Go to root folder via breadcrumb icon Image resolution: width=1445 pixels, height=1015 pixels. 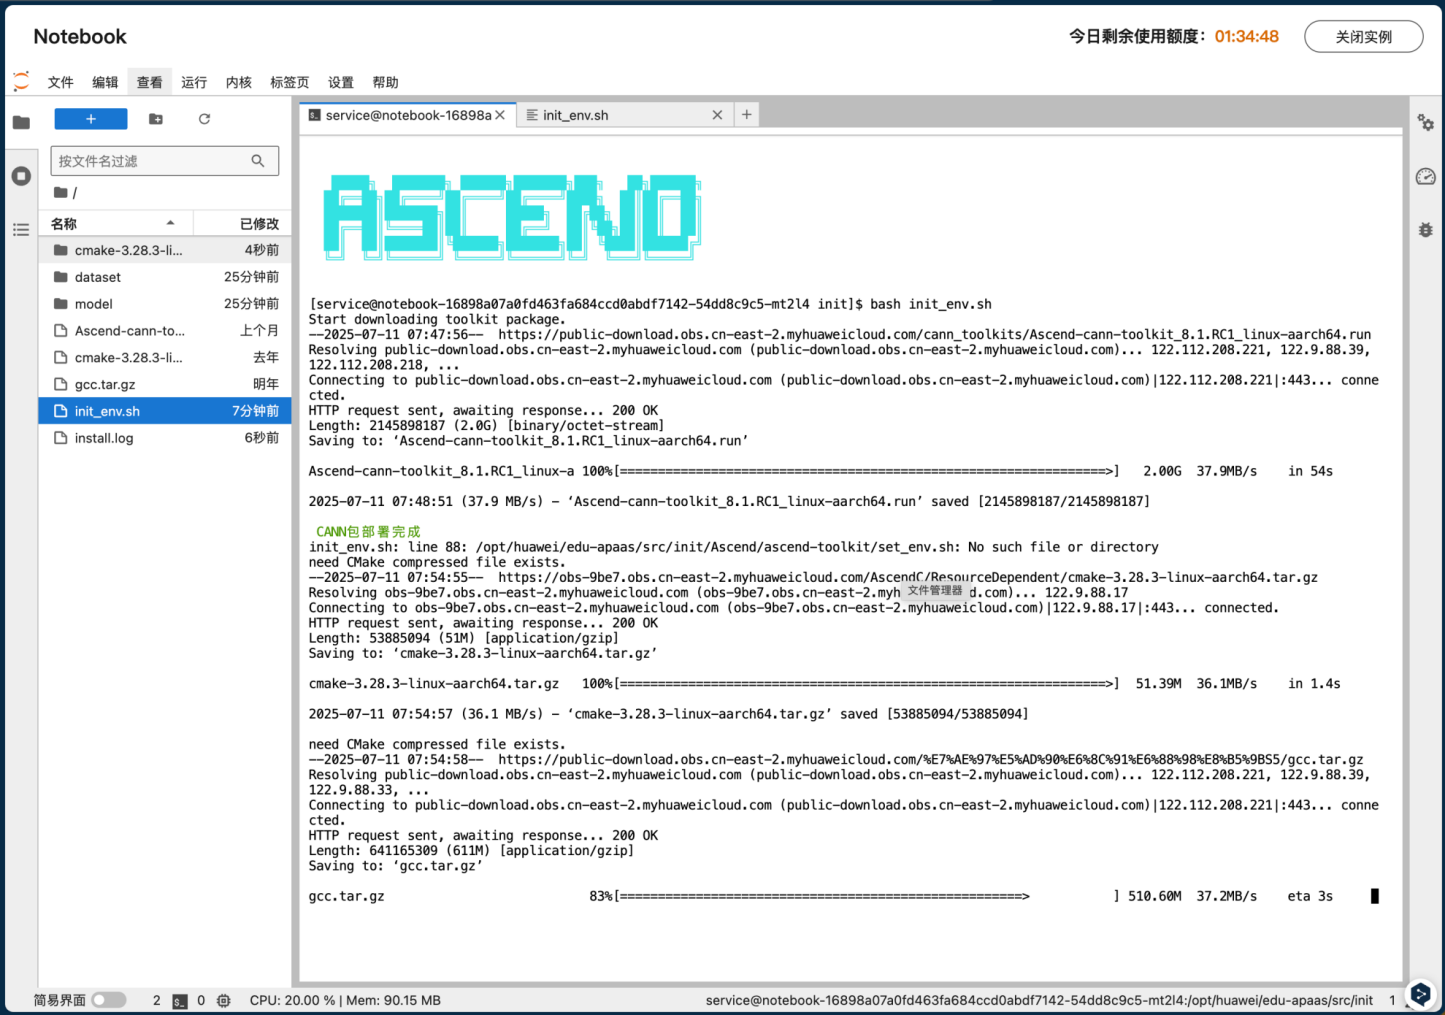[x=61, y=192]
